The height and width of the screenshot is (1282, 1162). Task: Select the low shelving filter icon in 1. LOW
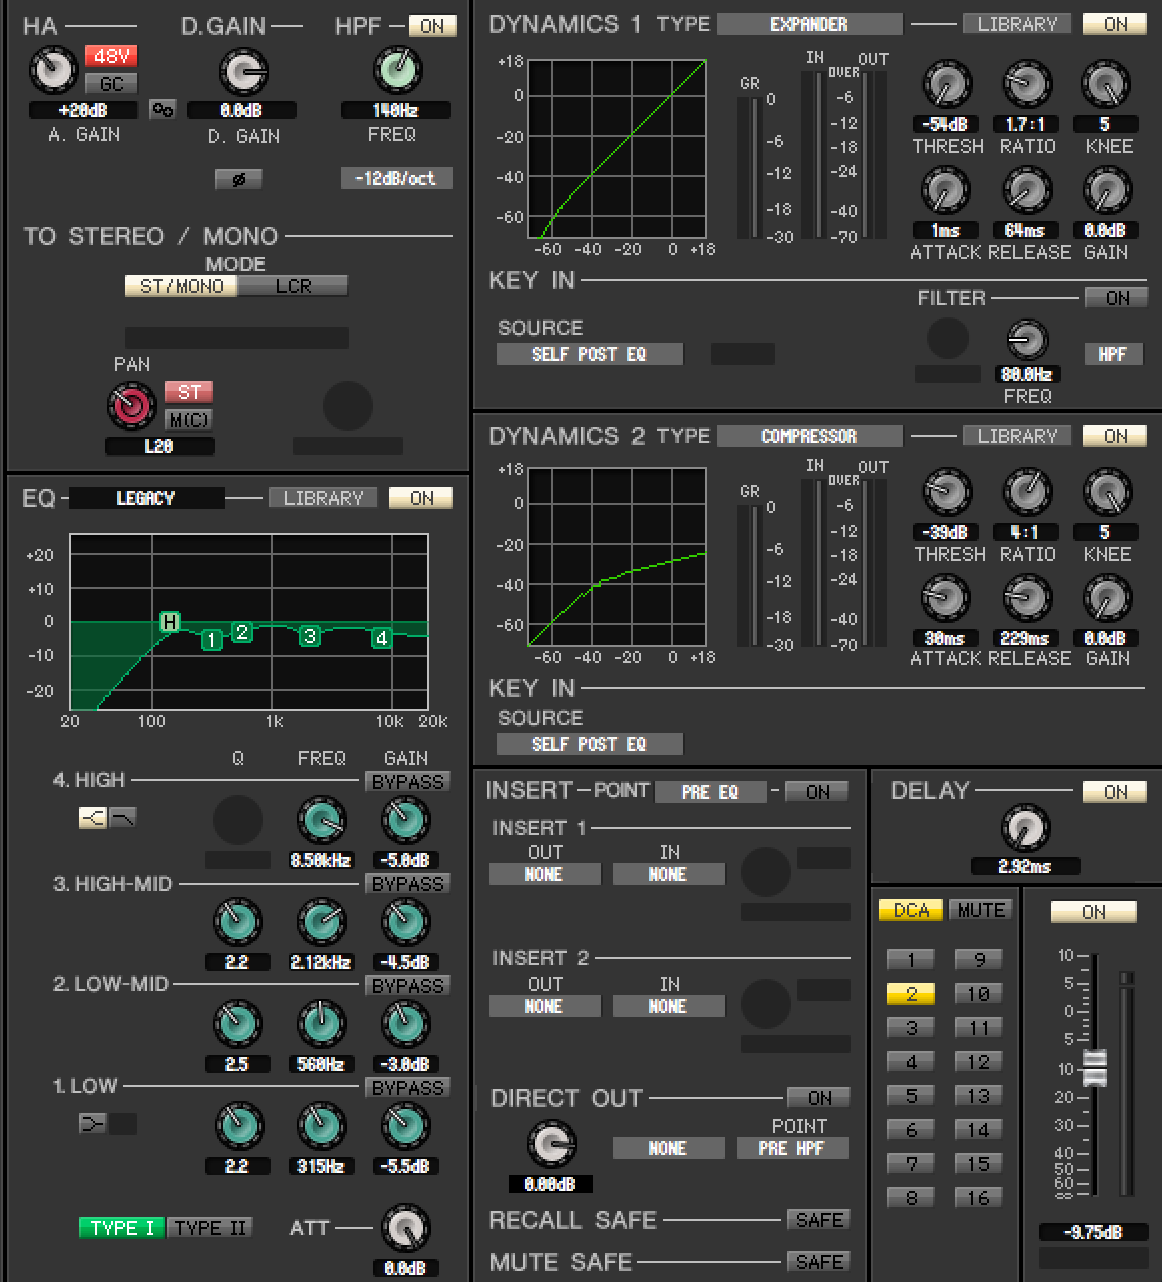pos(93,1124)
